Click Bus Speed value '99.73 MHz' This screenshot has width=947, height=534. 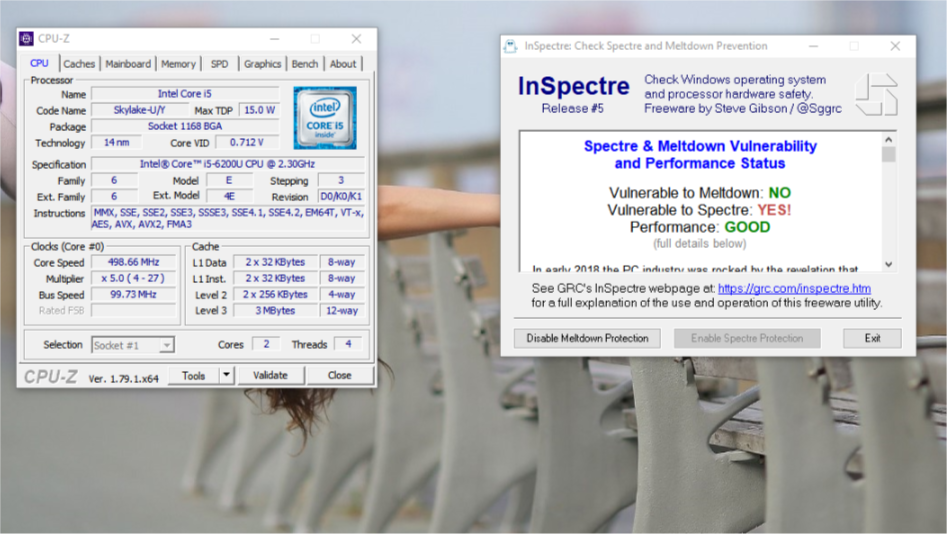pos(133,295)
